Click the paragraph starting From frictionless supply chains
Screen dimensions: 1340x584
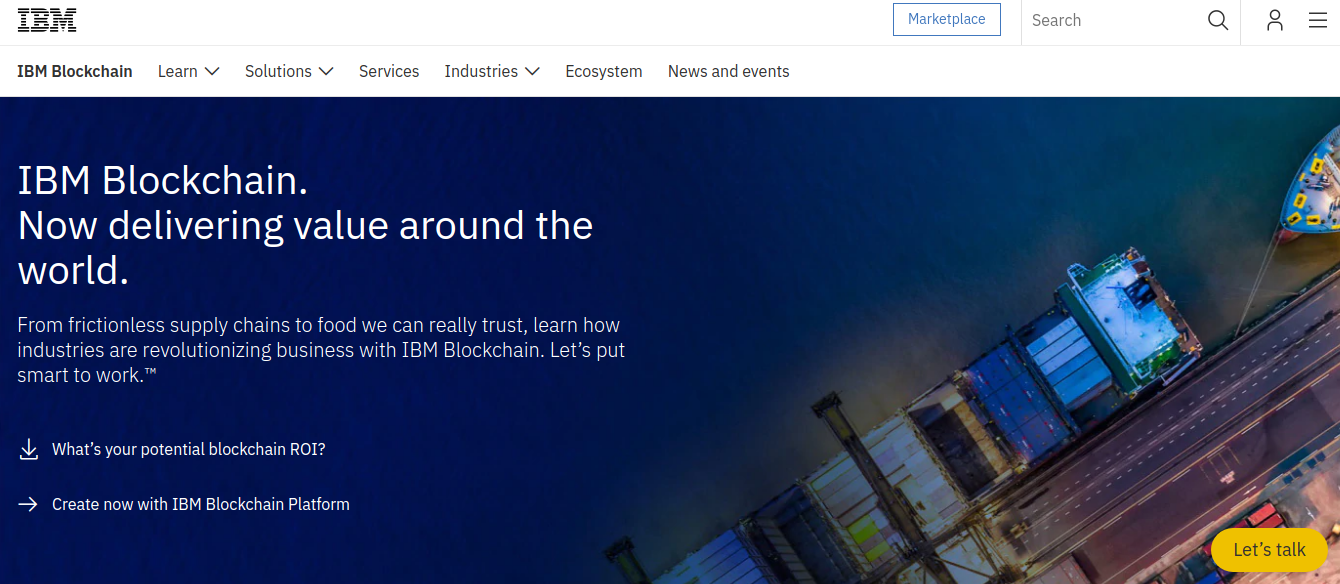pyautogui.click(x=321, y=350)
